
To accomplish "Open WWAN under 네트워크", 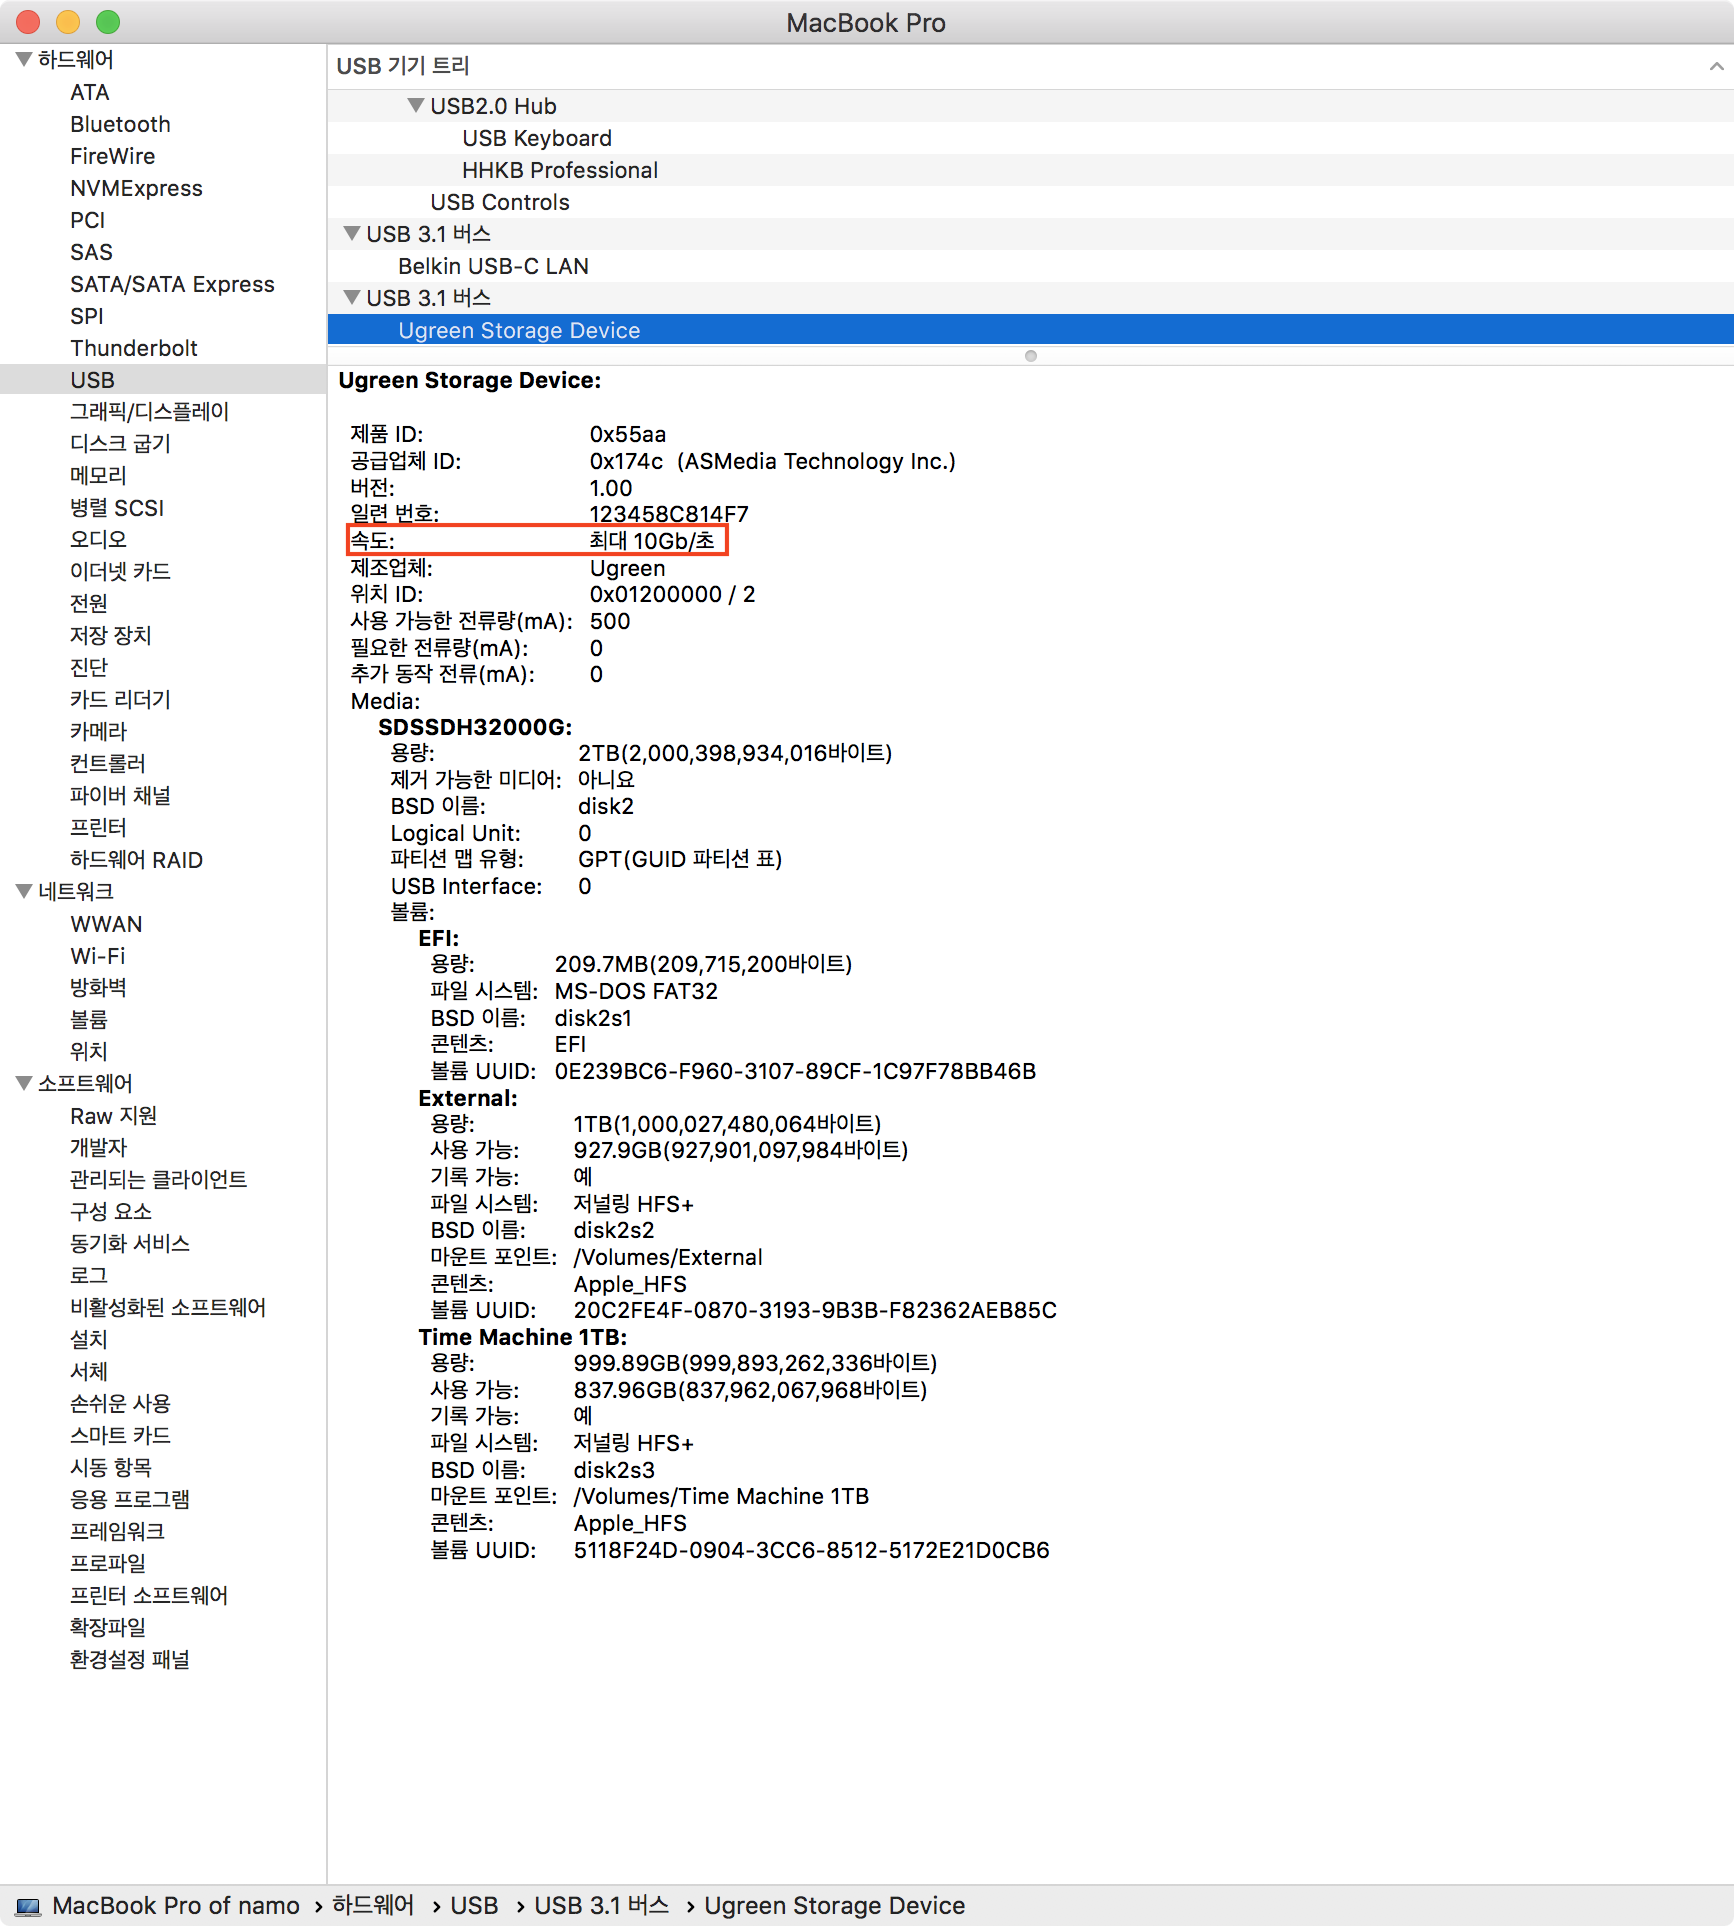I will 106,924.
